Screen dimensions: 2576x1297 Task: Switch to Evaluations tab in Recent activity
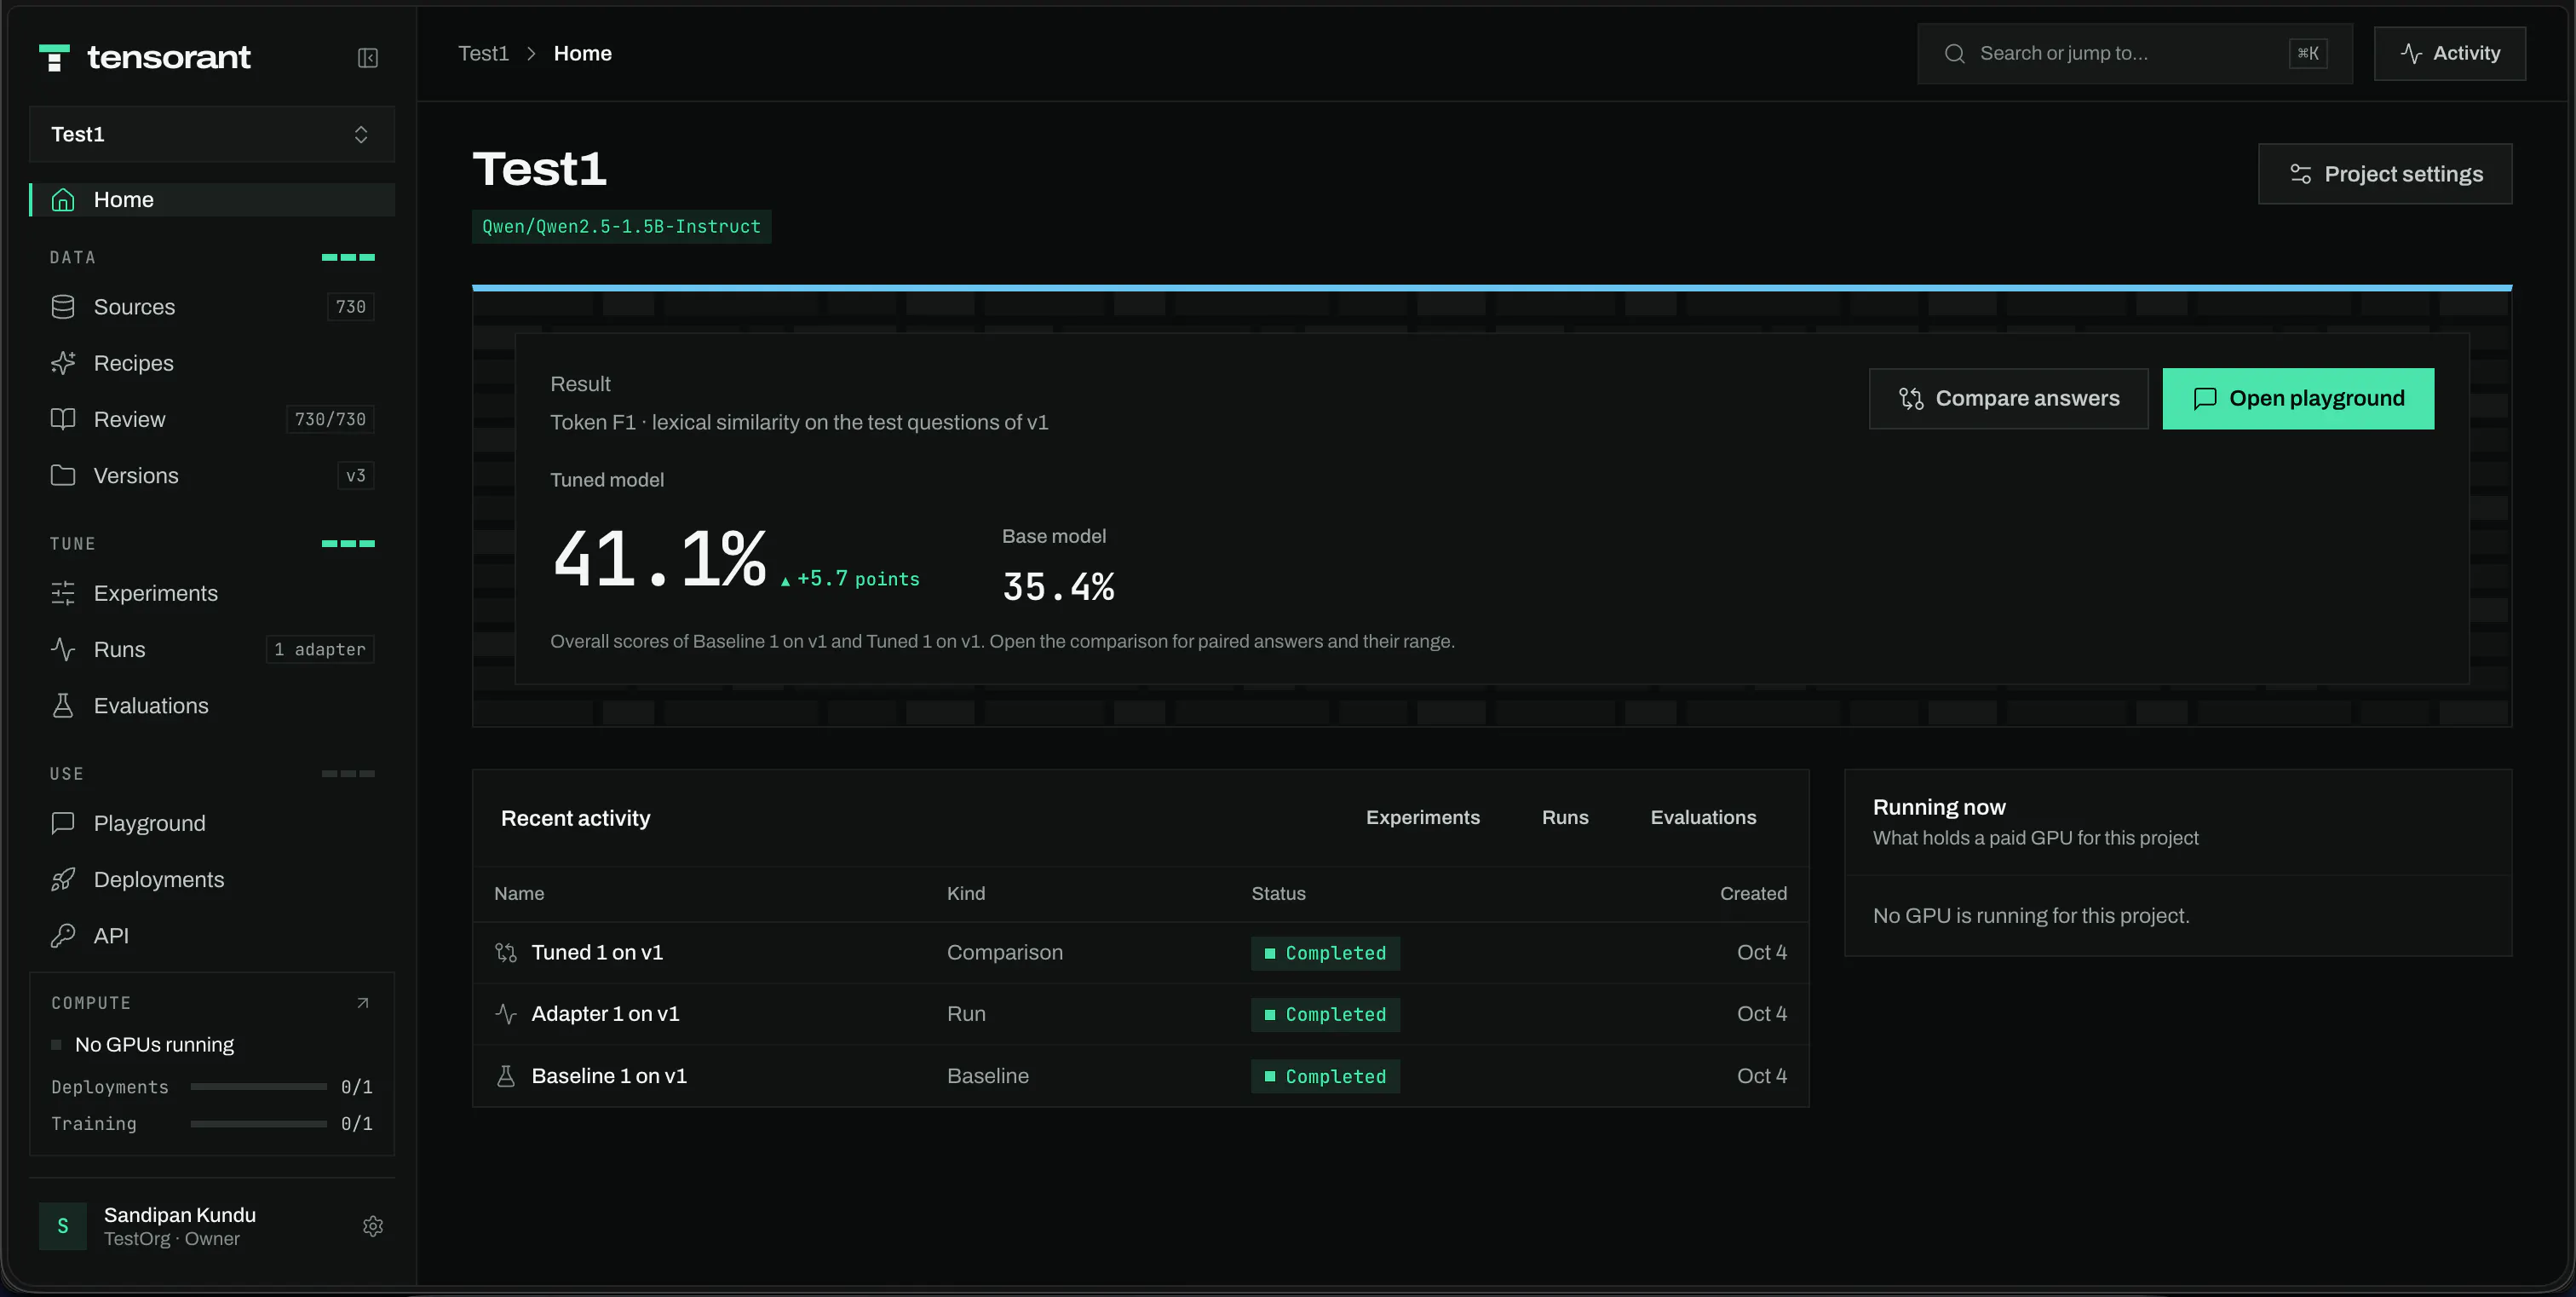tap(1703, 817)
